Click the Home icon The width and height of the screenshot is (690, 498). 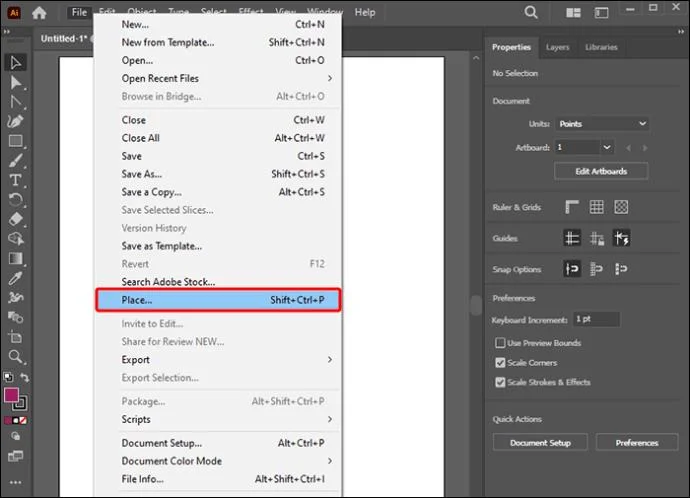tap(39, 12)
